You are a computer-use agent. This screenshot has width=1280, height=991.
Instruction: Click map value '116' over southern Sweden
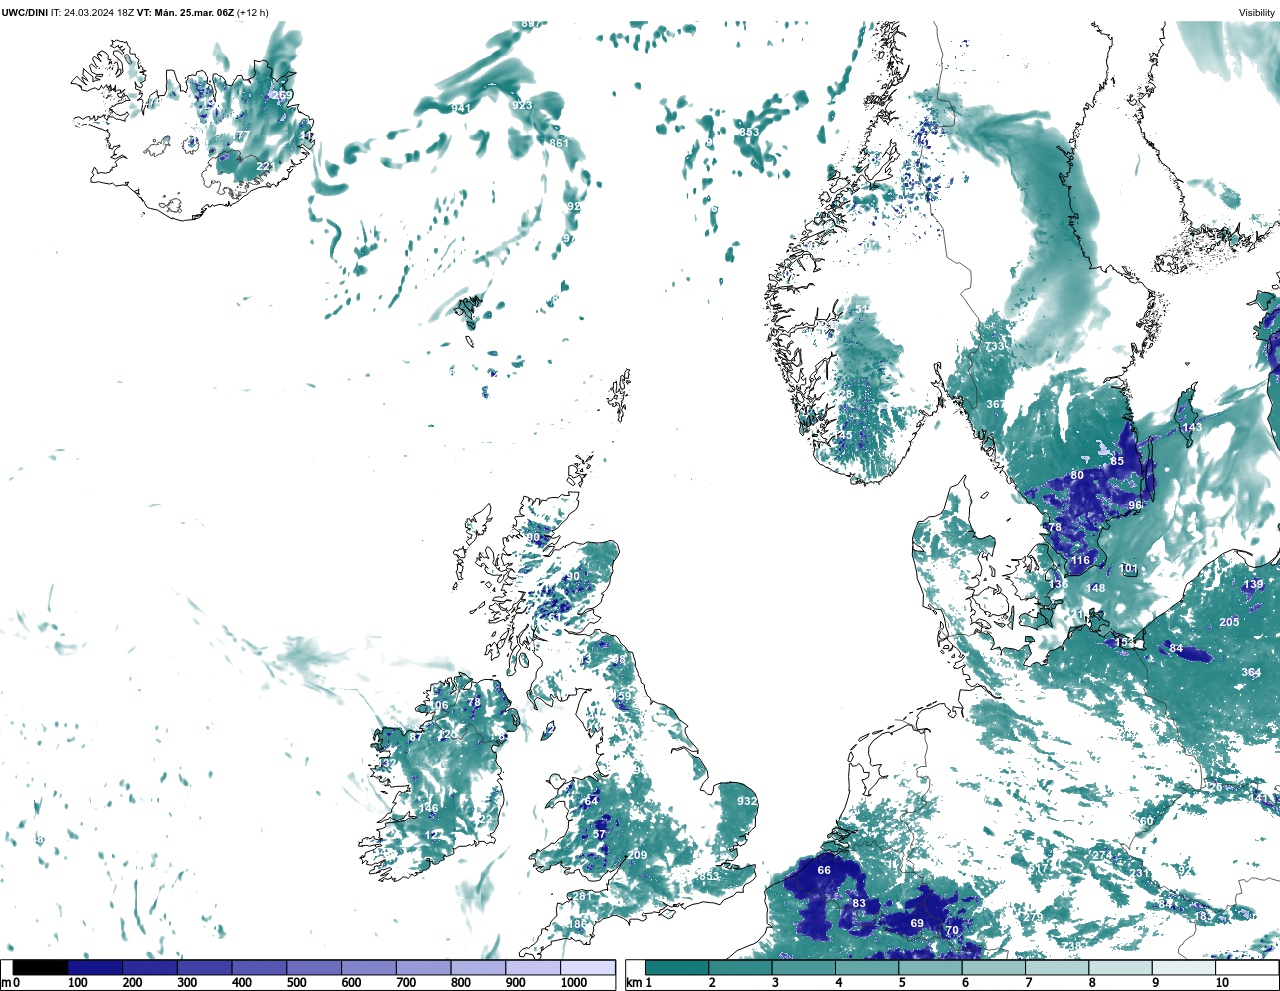(1080, 561)
